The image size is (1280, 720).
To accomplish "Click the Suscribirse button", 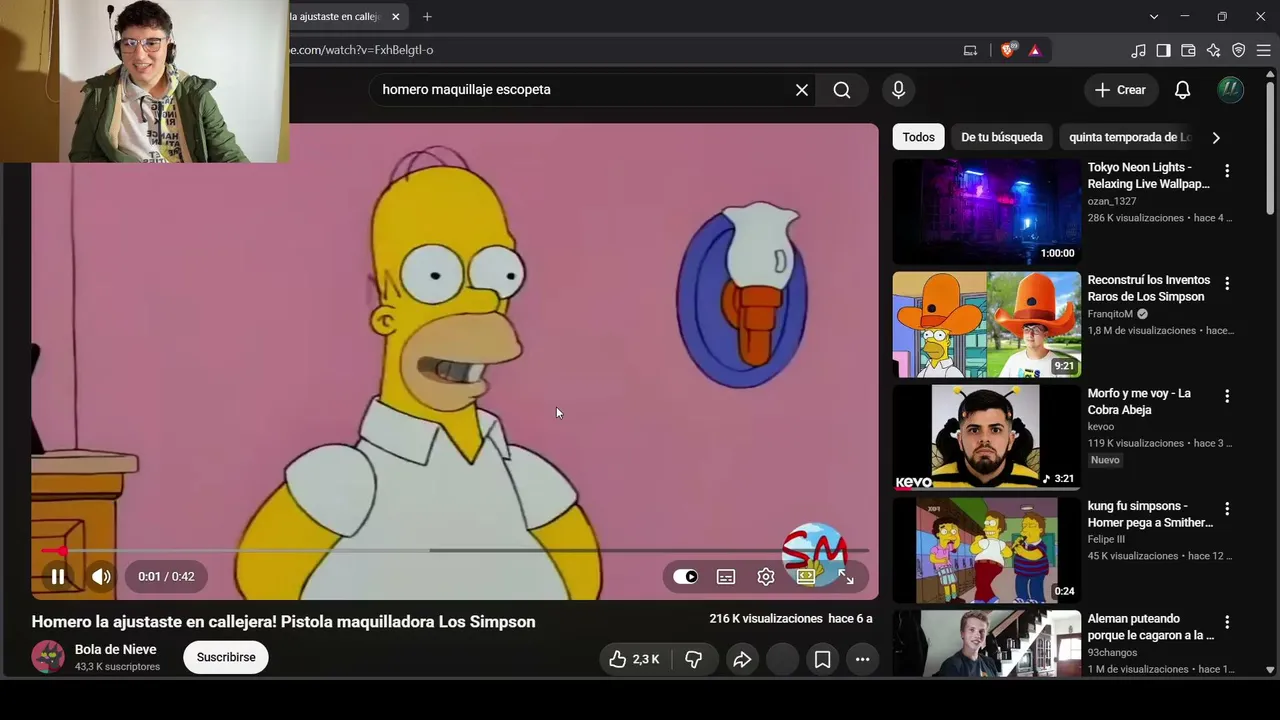I will 226,657.
